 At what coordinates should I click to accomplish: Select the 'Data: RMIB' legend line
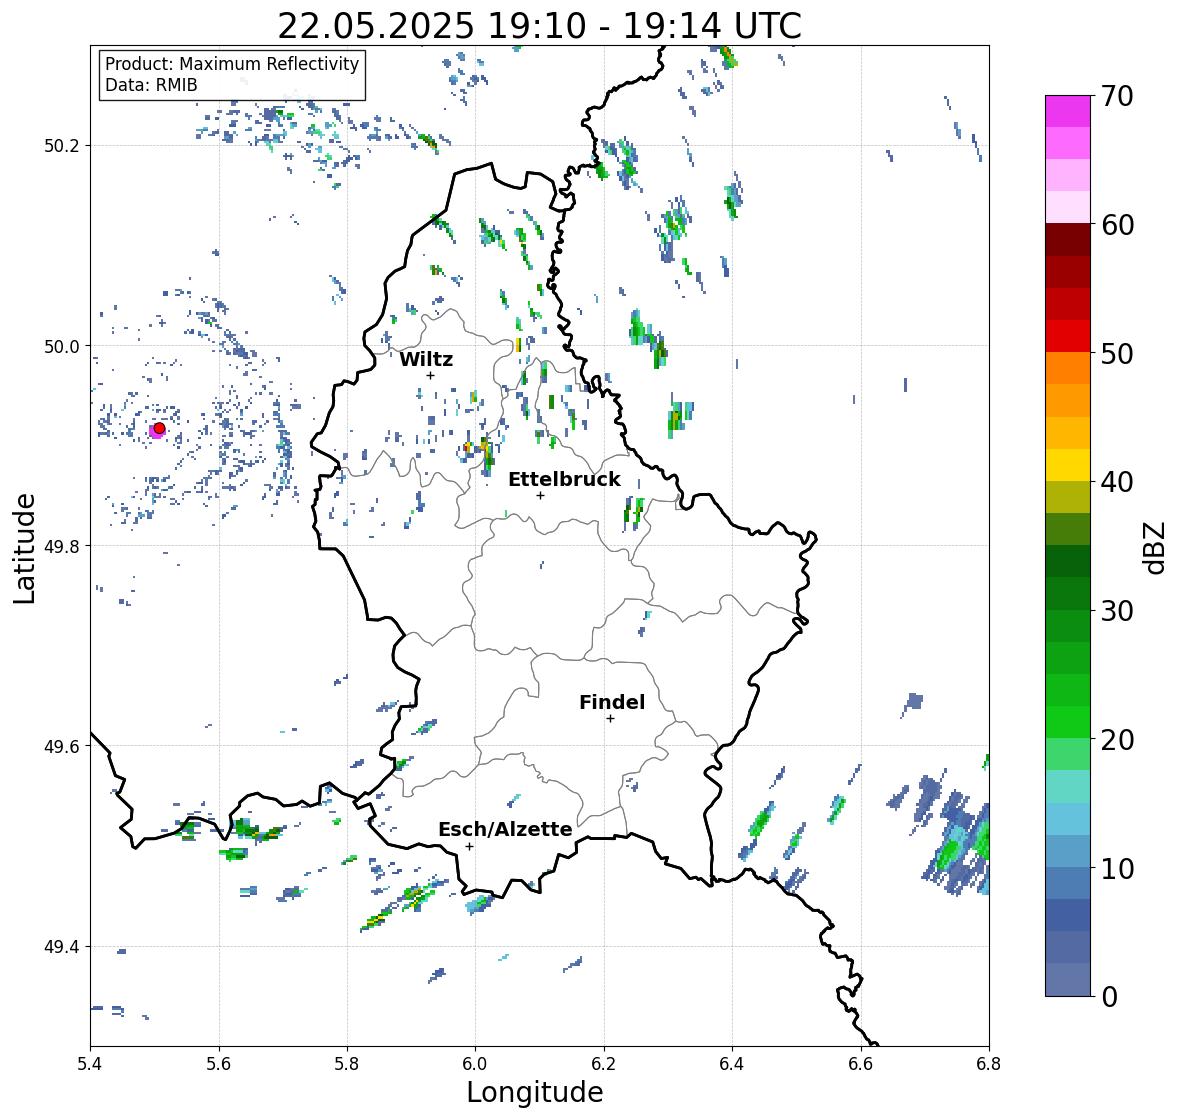click(151, 85)
